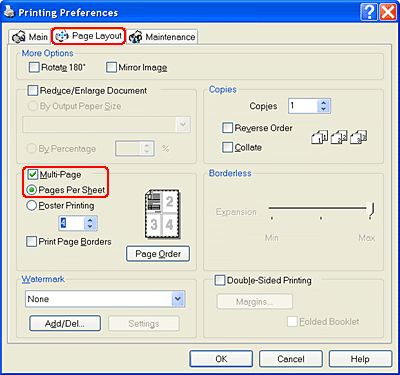Click the Copies spinner arrows
The height and width of the screenshot is (375, 400).
(x=323, y=106)
